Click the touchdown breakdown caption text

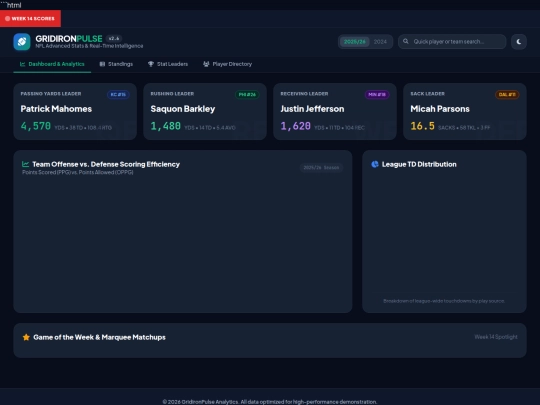444,301
